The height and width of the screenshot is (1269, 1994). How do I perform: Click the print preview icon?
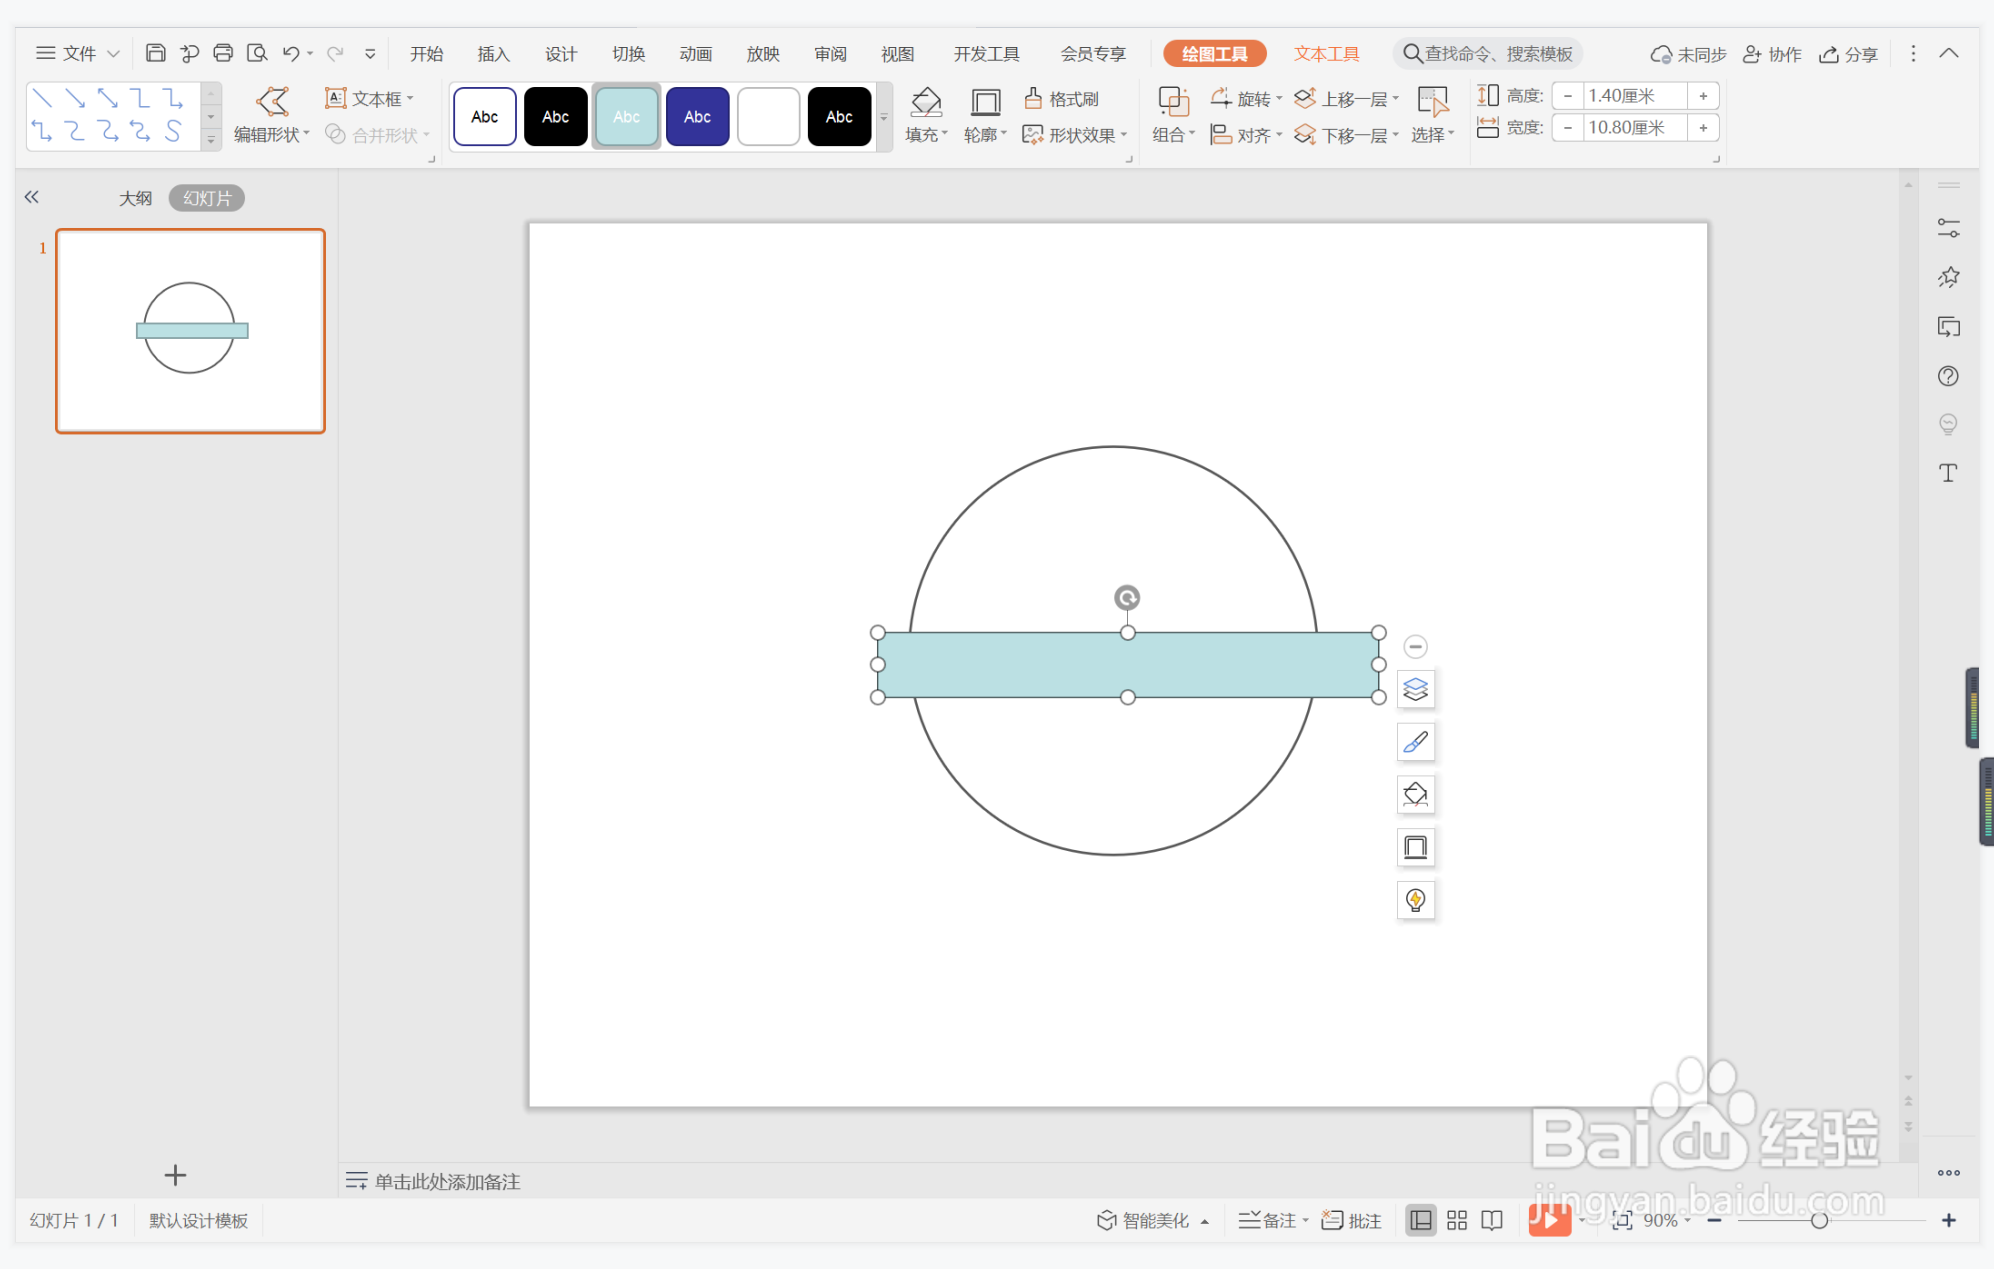point(257,53)
